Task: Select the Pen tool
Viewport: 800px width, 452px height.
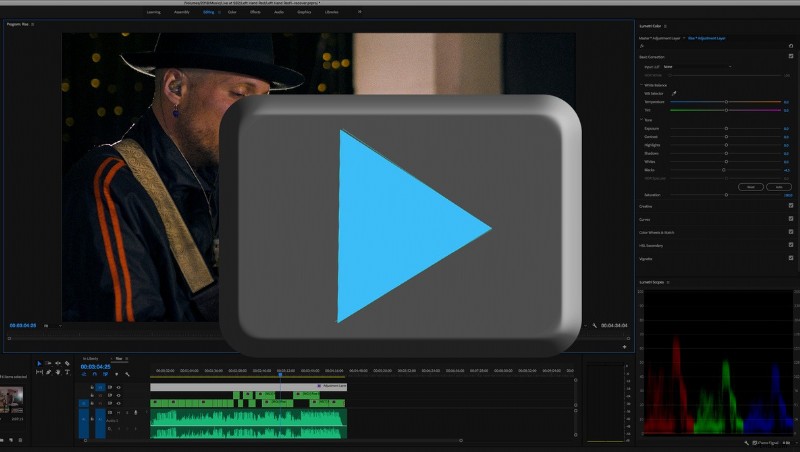Action: point(48,372)
